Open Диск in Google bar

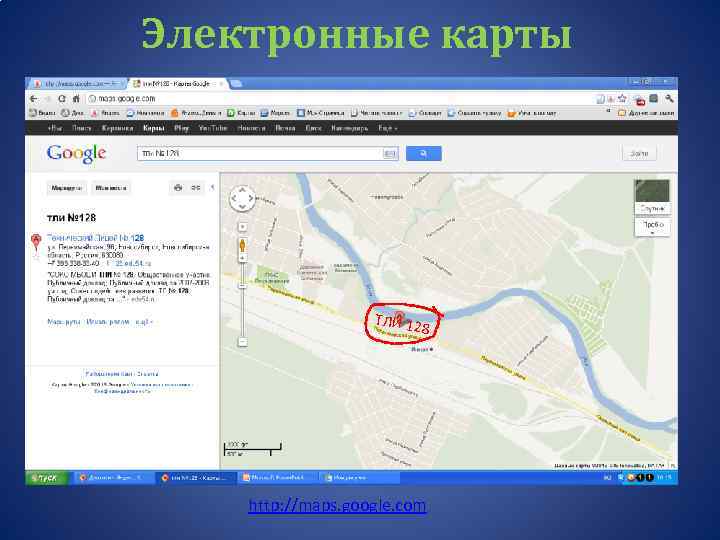(313, 128)
